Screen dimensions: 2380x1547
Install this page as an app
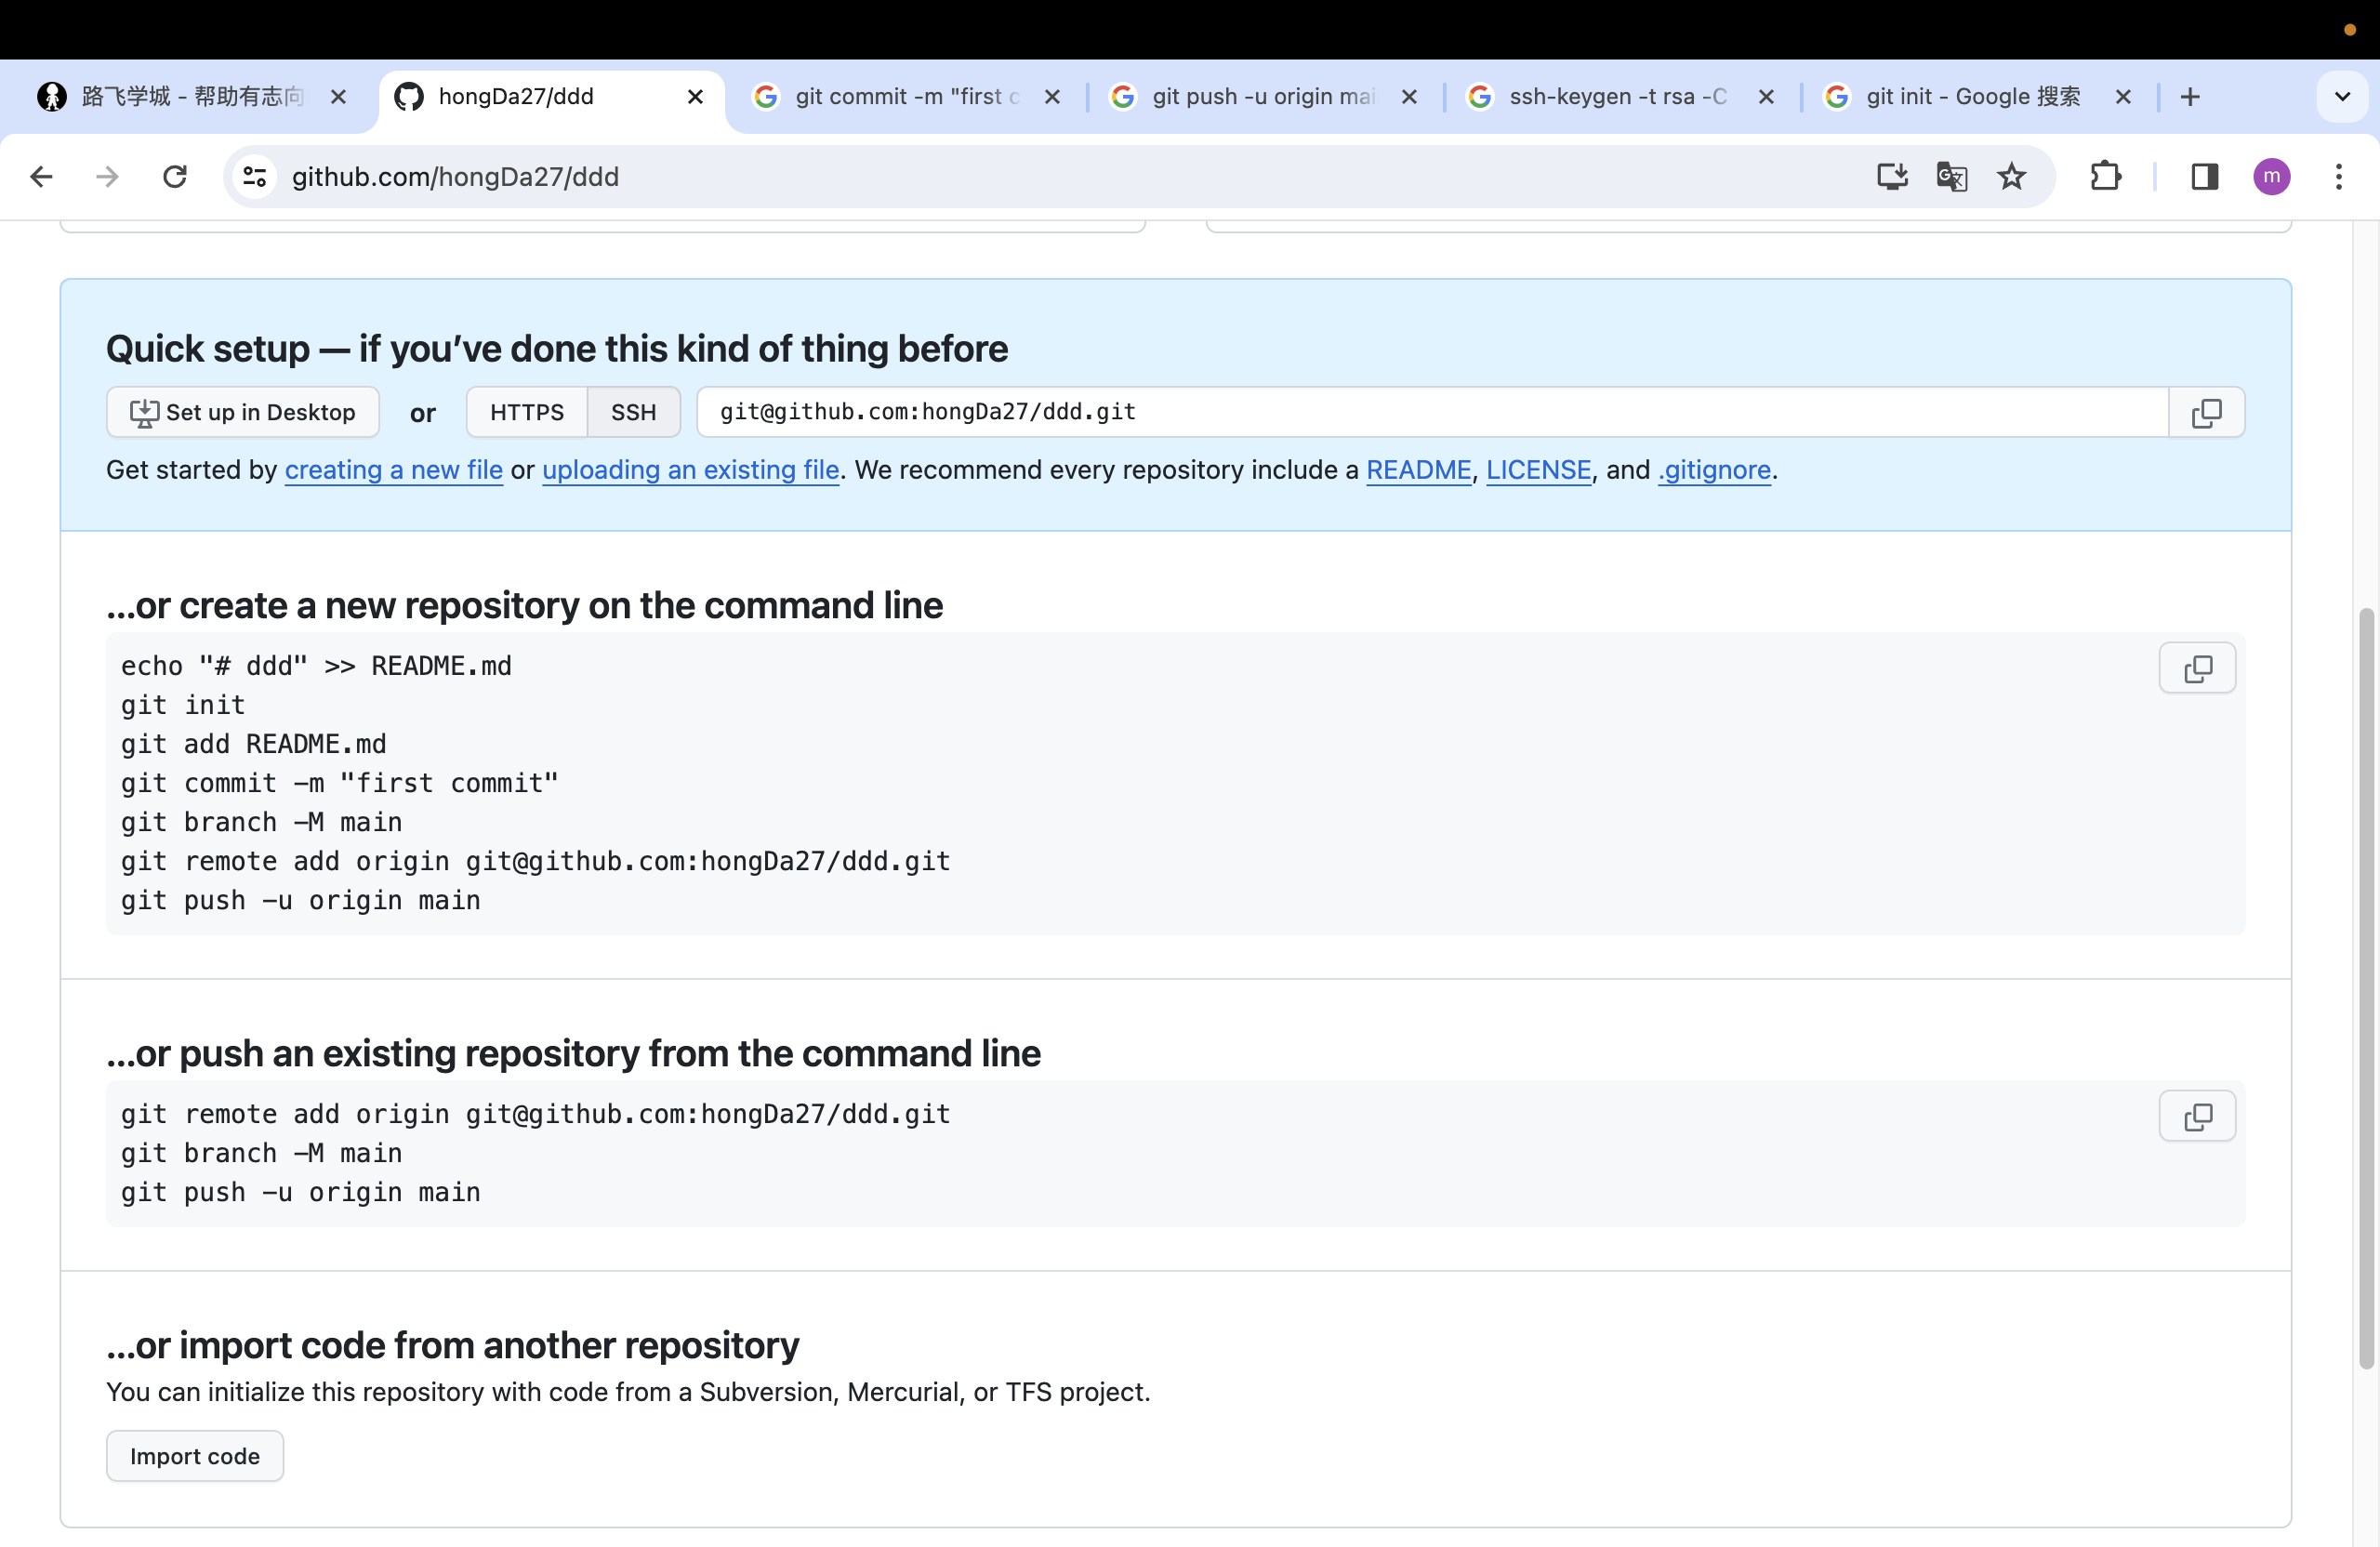(x=1891, y=177)
